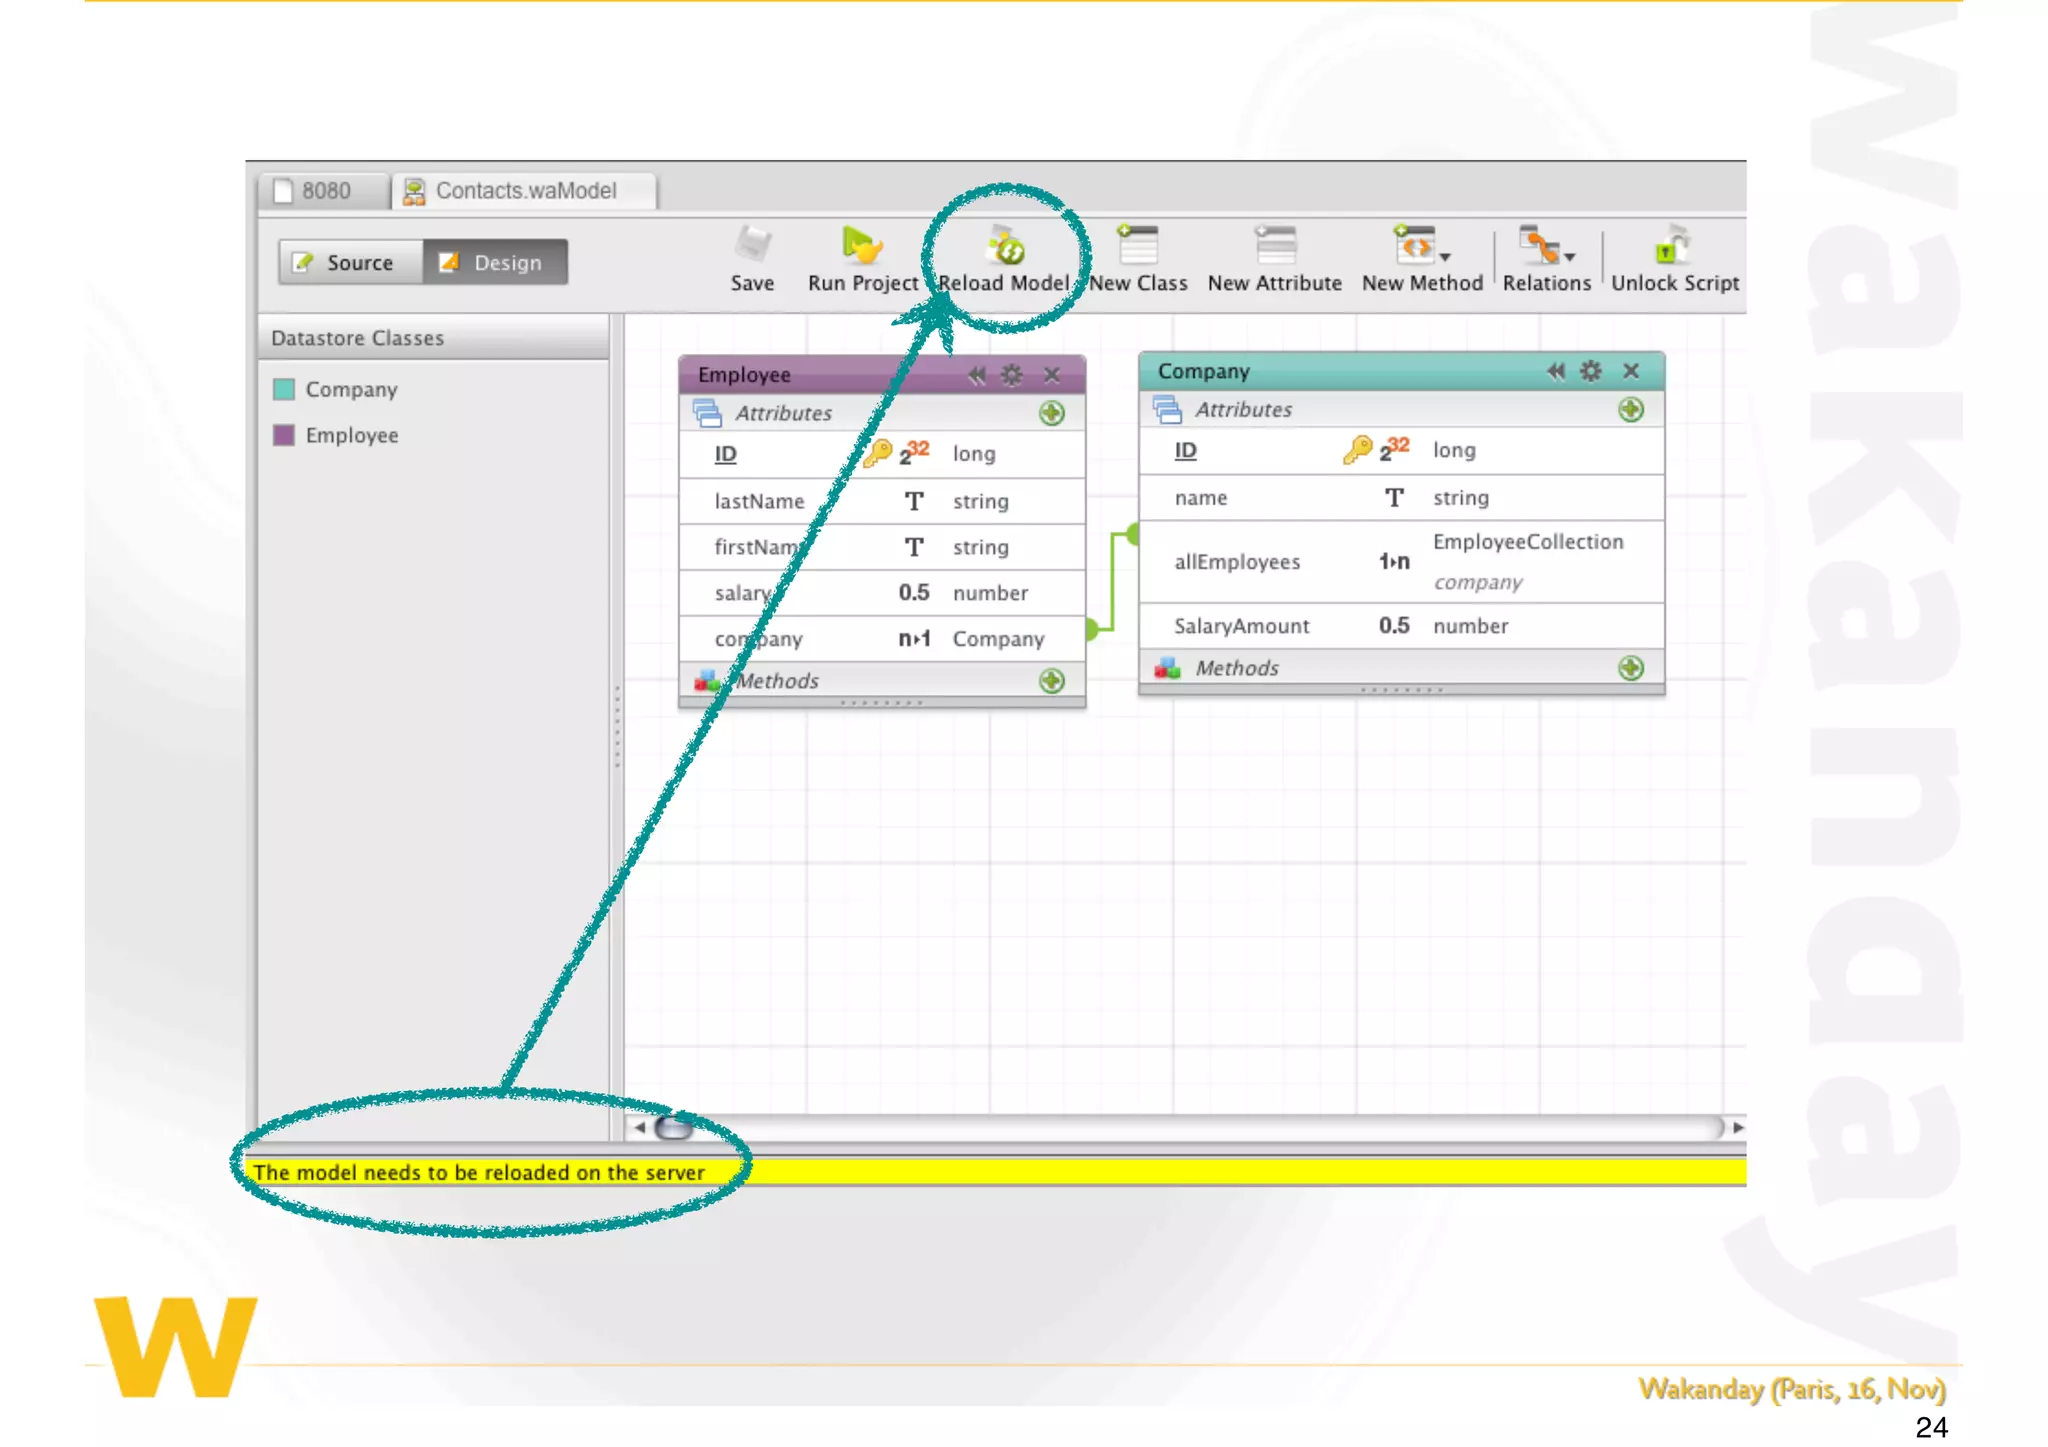Add attribute to the Company class
Image resolution: width=2048 pixels, height=1447 pixels.
tap(1630, 410)
